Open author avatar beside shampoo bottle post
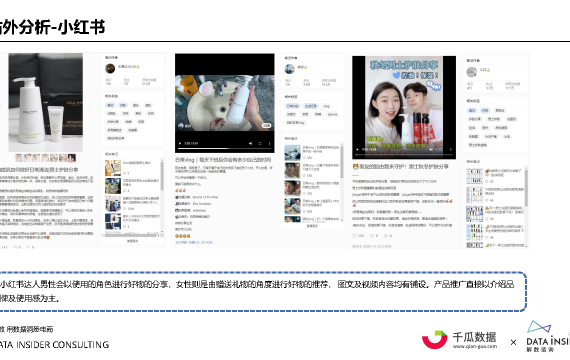 pyautogui.click(x=110, y=68)
